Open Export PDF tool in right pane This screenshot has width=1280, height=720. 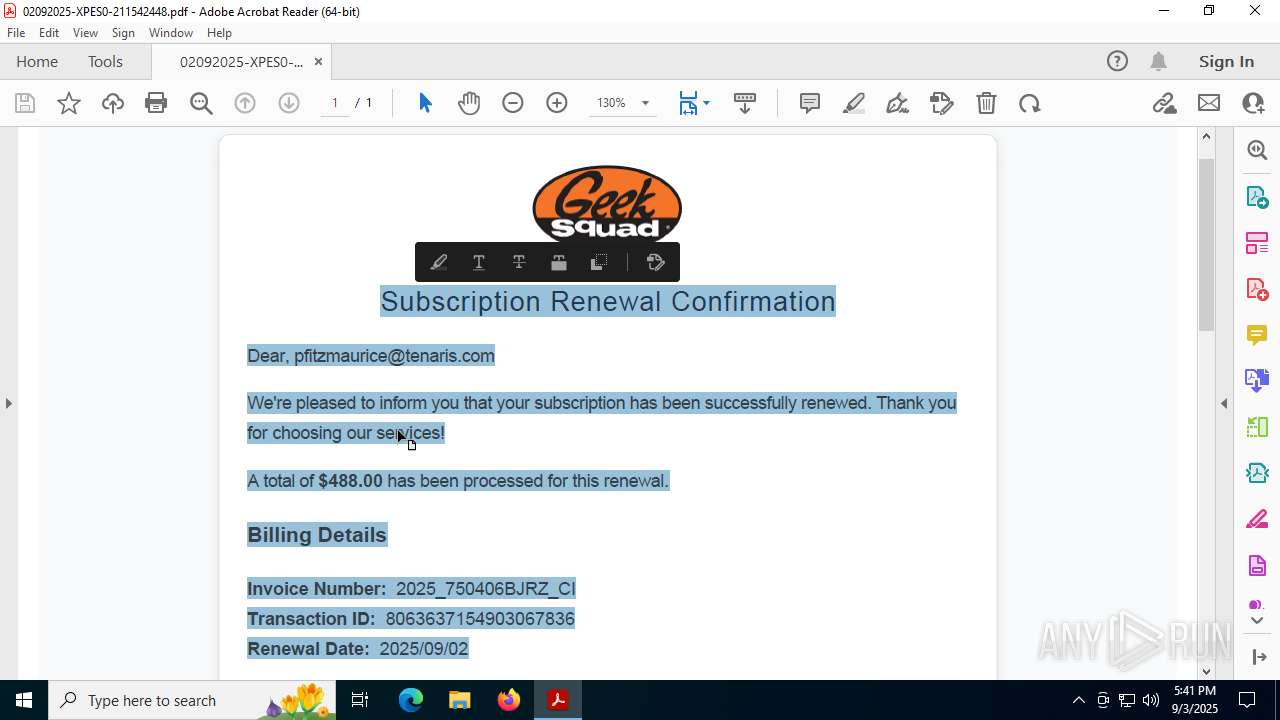pyautogui.click(x=1257, y=196)
